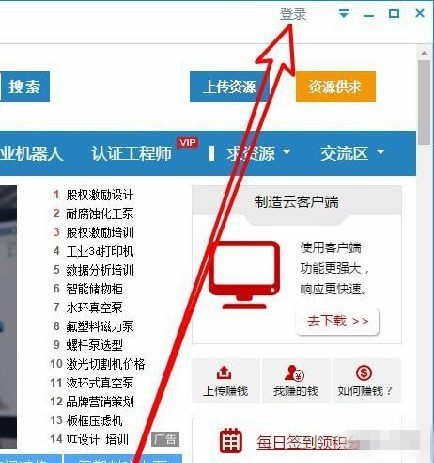
Task: Click 上传资源 upload button
Action: pyautogui.click(x=229, y=86)
